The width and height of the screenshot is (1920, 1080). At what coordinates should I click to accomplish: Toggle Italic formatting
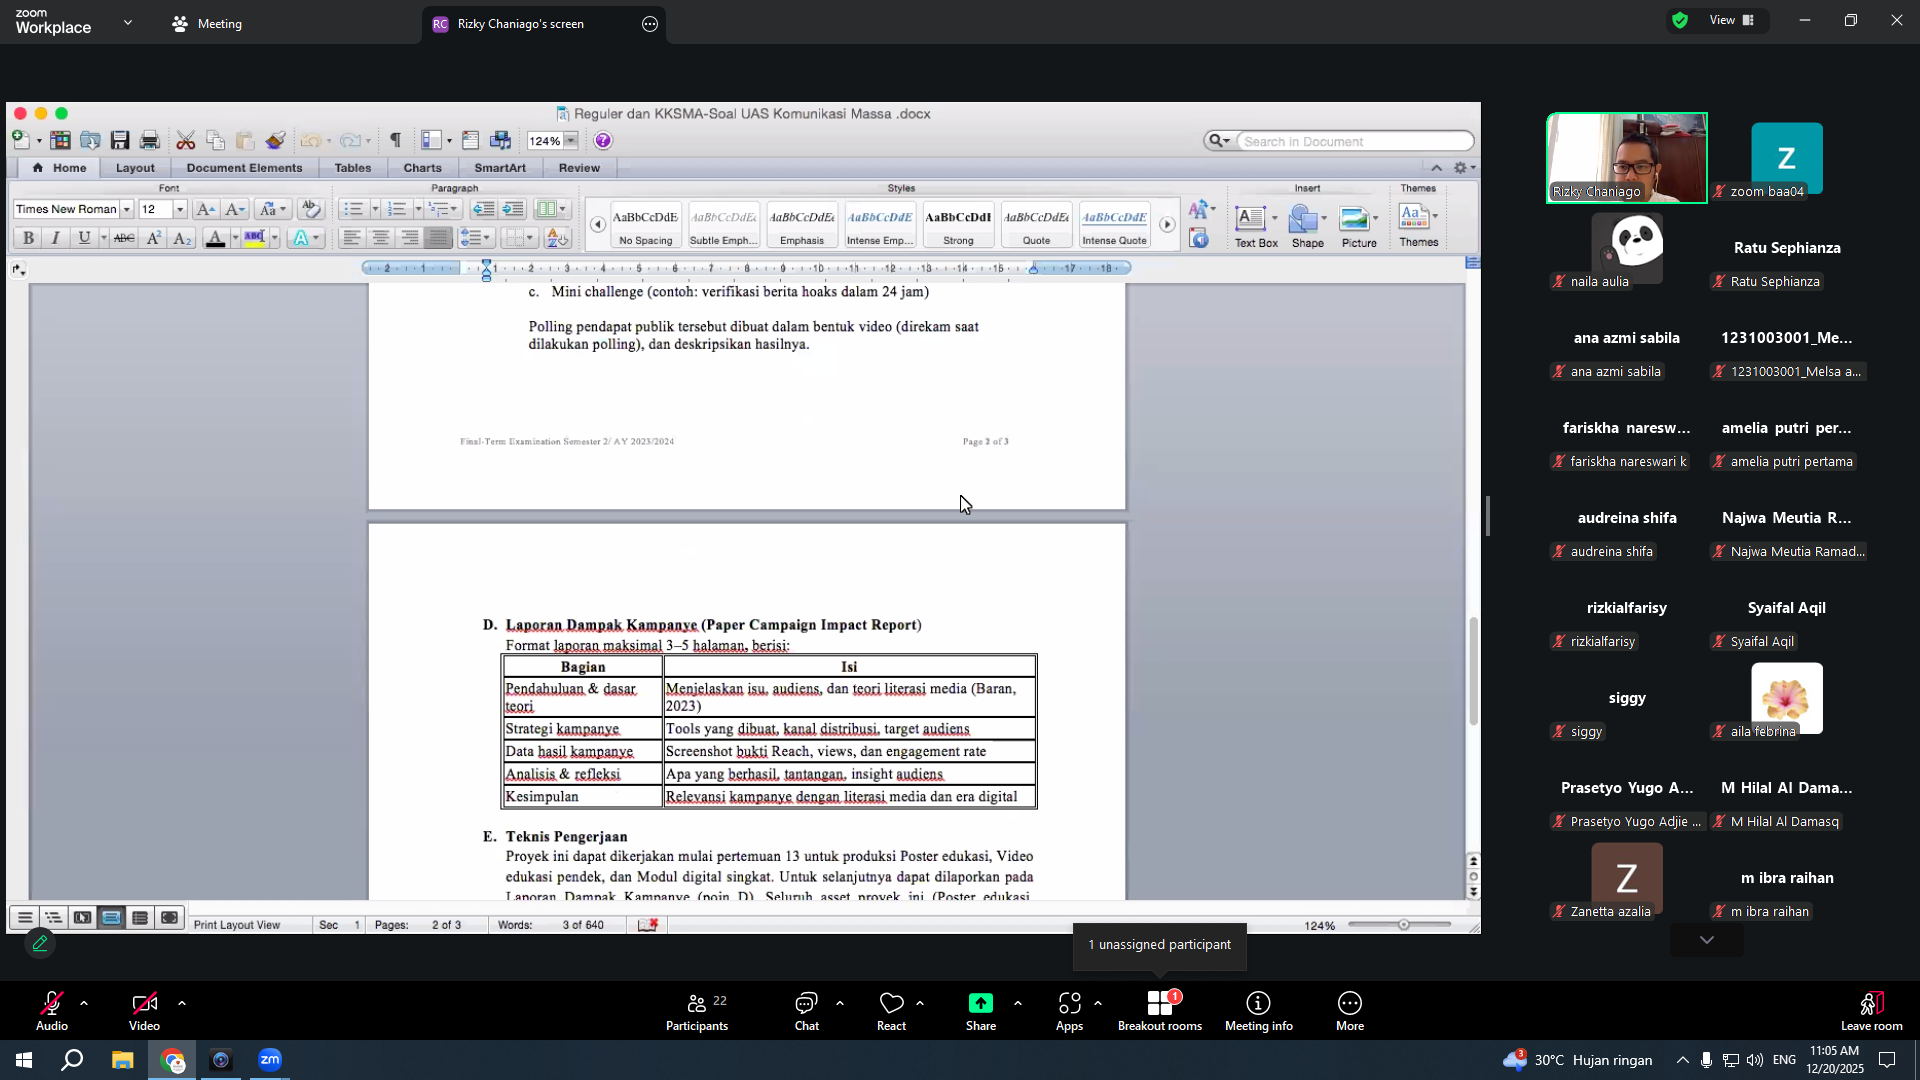55,238
